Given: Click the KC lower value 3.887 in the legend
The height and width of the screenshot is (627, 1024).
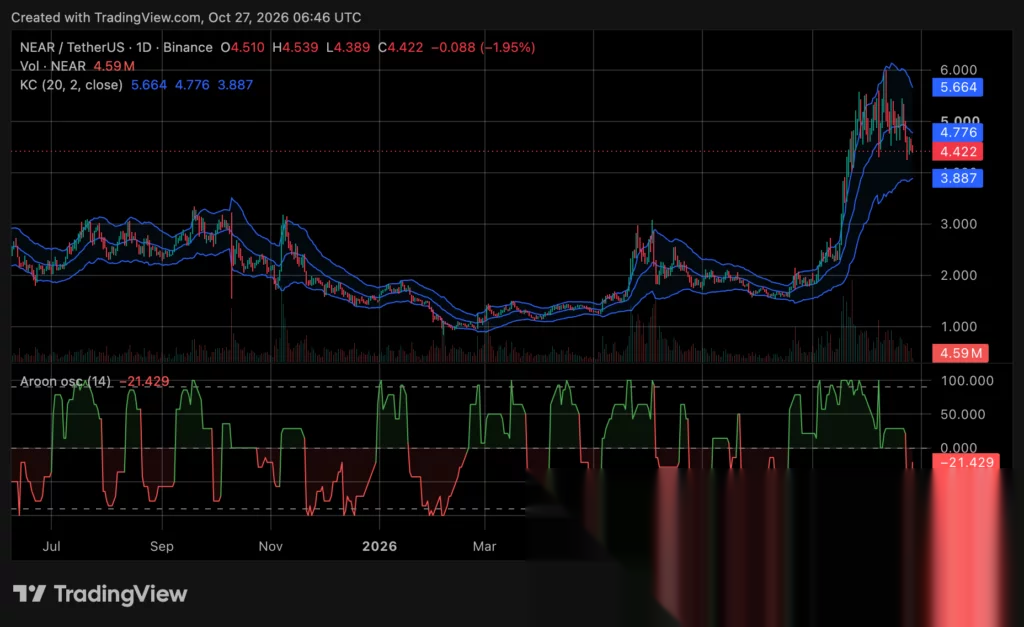Looking at the screenshot, I should coord(235,85).
